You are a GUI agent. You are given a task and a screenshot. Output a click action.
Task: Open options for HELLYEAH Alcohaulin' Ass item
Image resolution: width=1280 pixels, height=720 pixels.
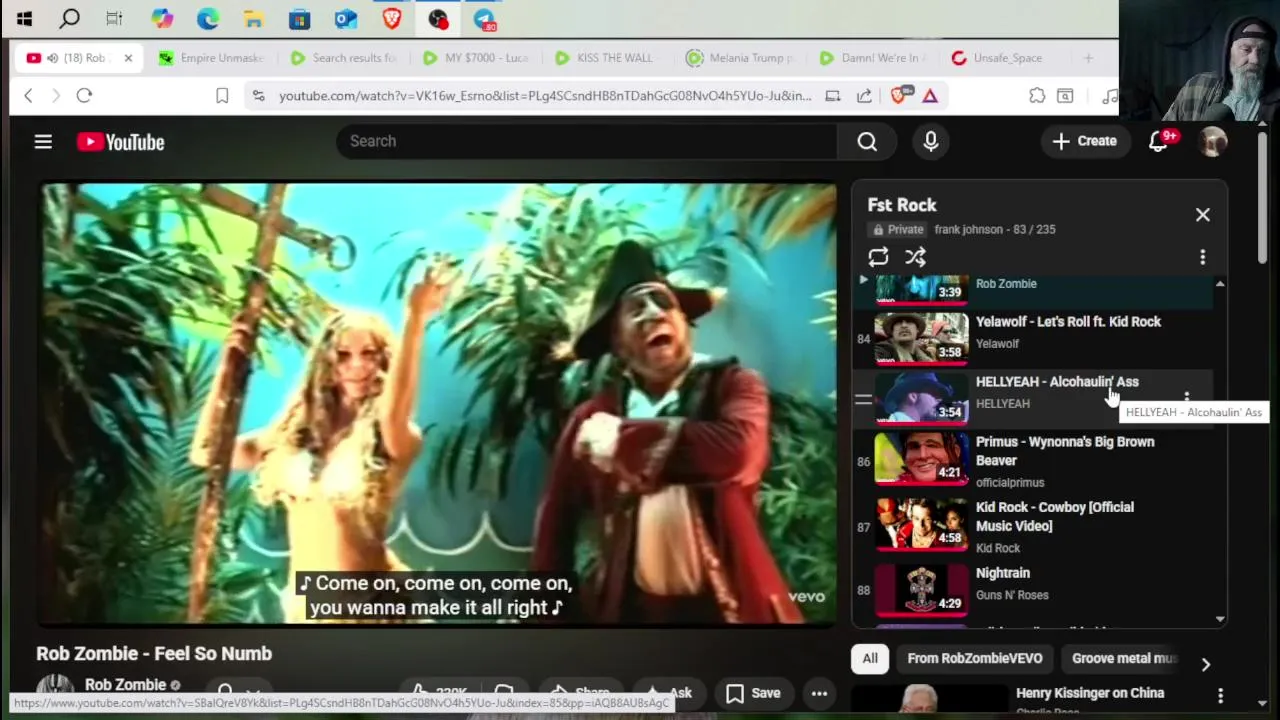(x=1187, y=398)
